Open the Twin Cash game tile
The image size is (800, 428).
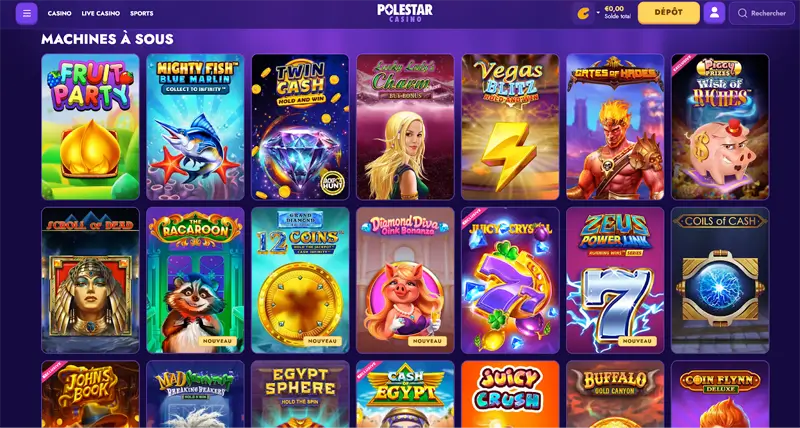[301, 127]
